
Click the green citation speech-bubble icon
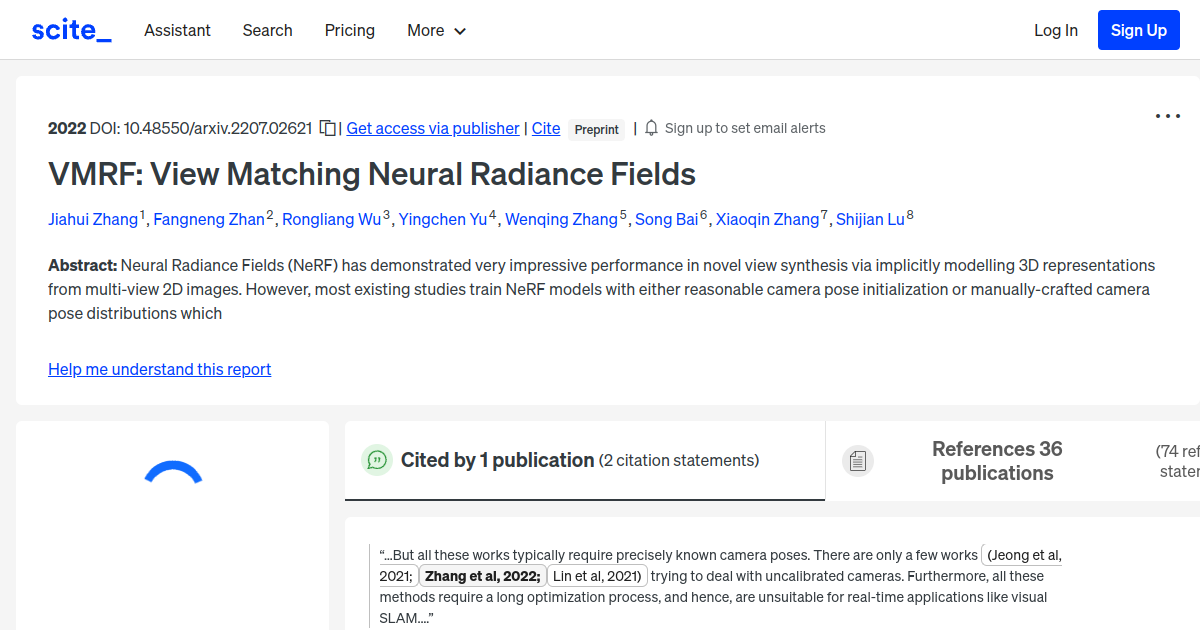pos(377,460)
